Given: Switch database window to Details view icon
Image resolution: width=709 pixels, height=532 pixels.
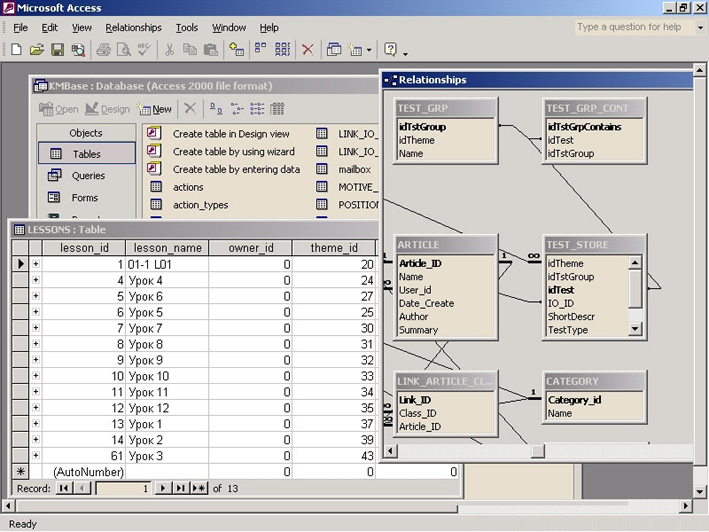Looking at the screenshot, I should pyautogui.click(x=277, y=109).
